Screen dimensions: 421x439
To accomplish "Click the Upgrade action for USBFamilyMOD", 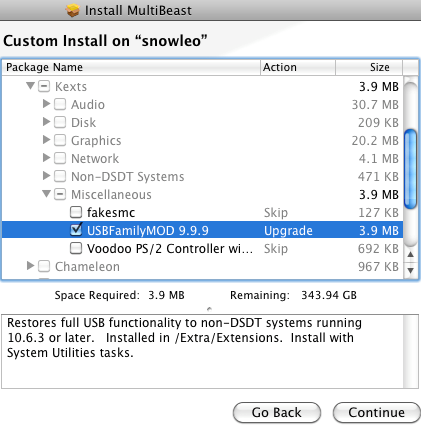I will pyautogui.click(x=288, y=230).
